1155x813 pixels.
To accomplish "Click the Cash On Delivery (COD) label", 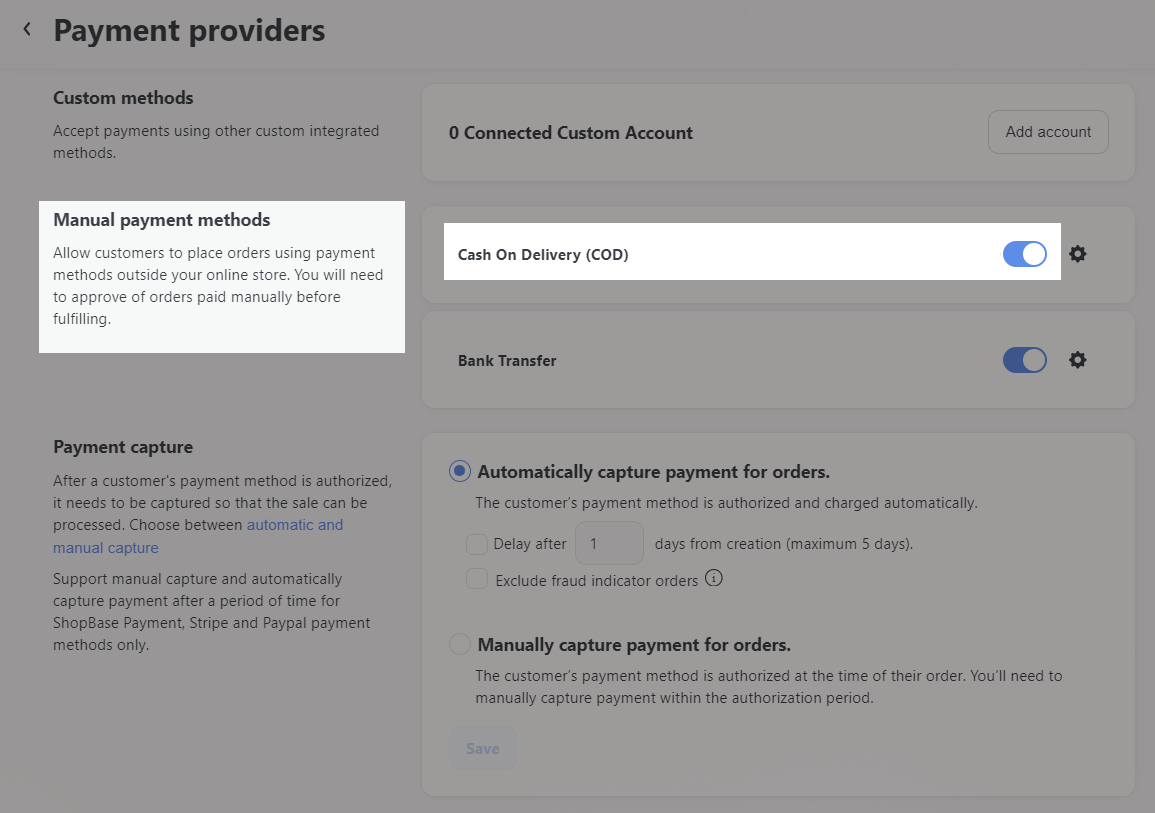I will [x=543, y=255].
